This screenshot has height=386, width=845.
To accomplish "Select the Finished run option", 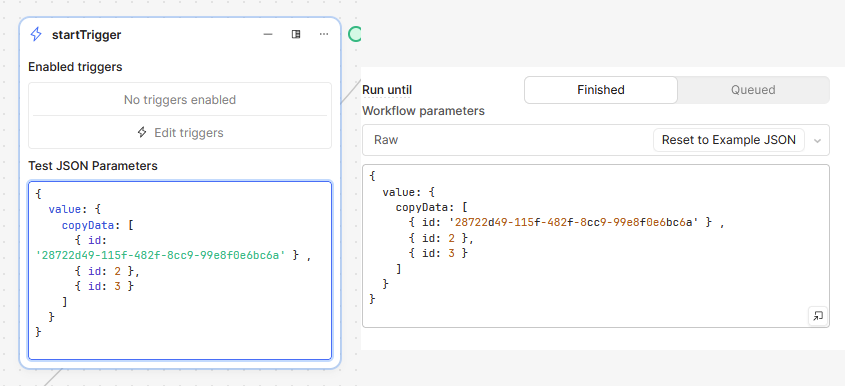I will tap(601, 90).
